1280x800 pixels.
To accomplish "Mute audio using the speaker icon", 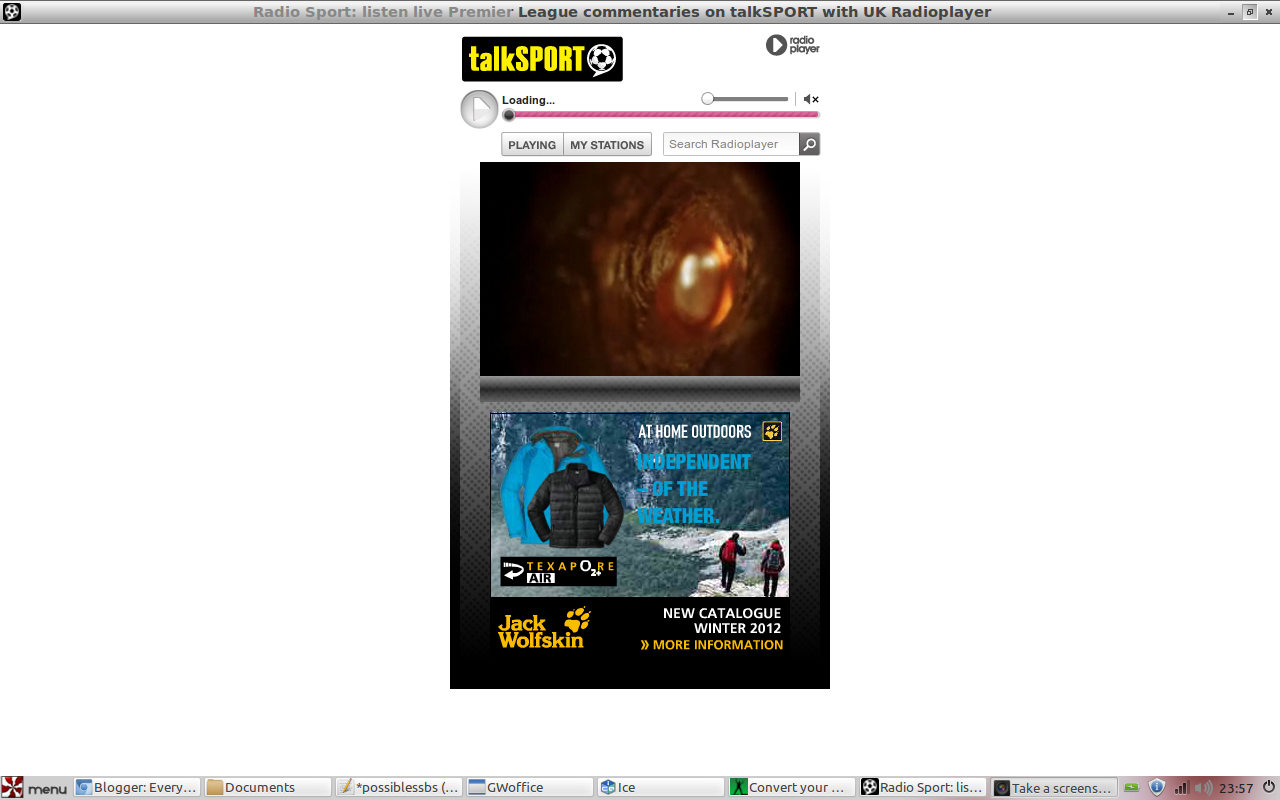I will point(811,99).
